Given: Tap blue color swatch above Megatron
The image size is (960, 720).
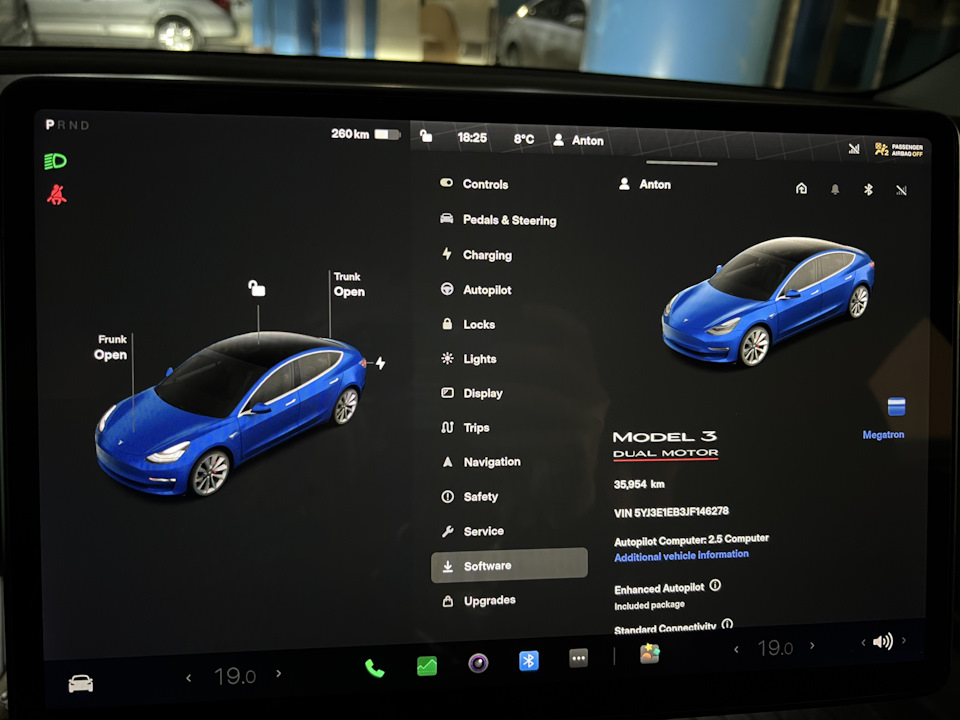Looking at the screenshot, I should coord(896,407).
